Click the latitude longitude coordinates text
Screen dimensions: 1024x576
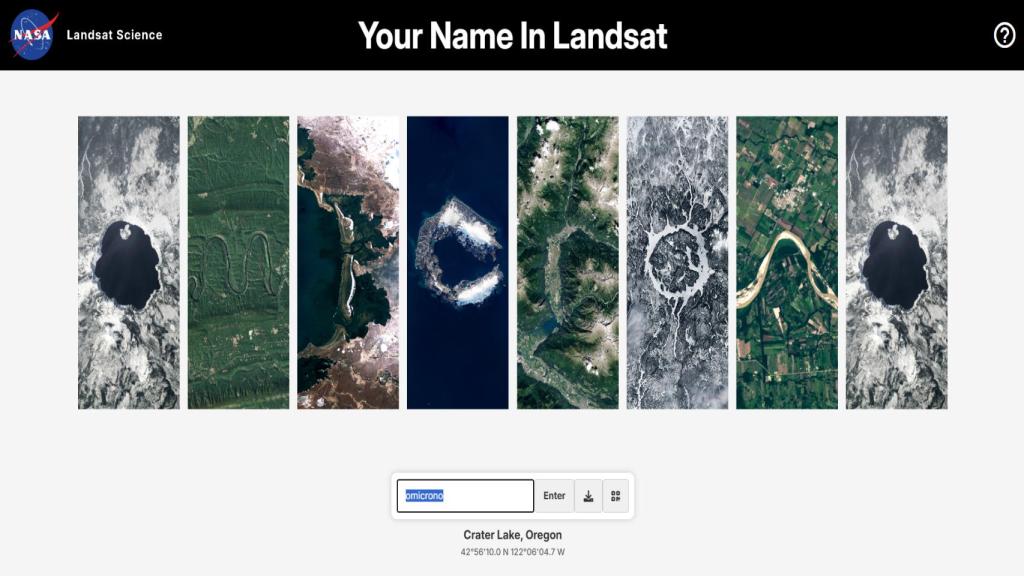(x=513, y=552)
